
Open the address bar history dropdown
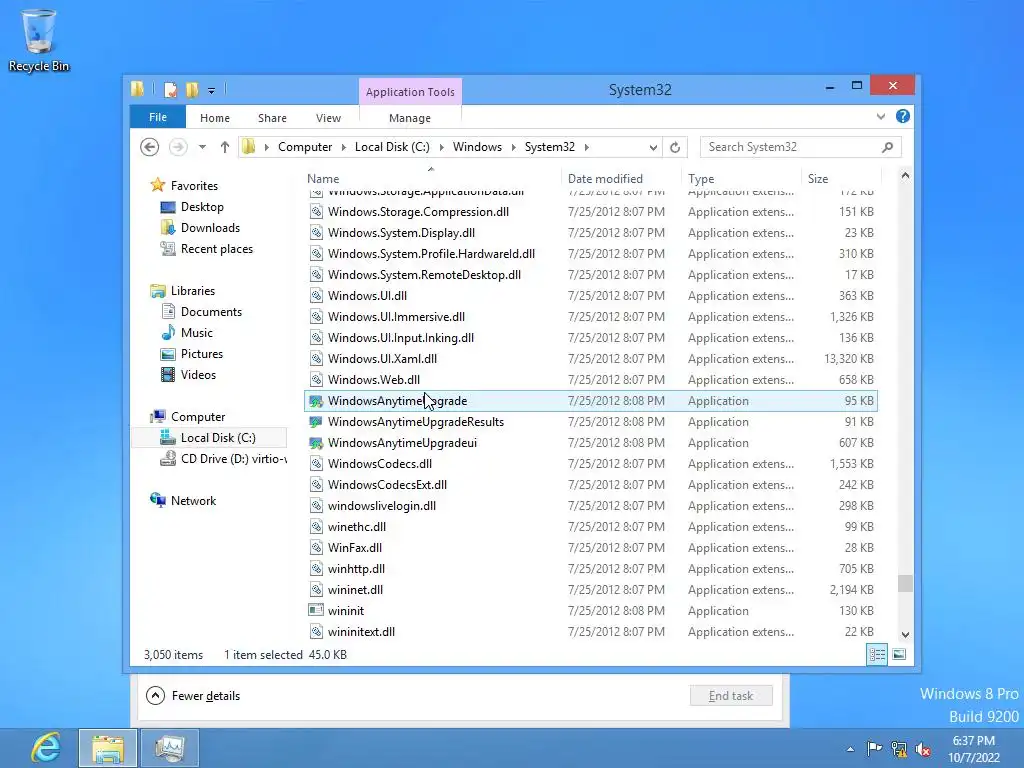click(653, 148)
